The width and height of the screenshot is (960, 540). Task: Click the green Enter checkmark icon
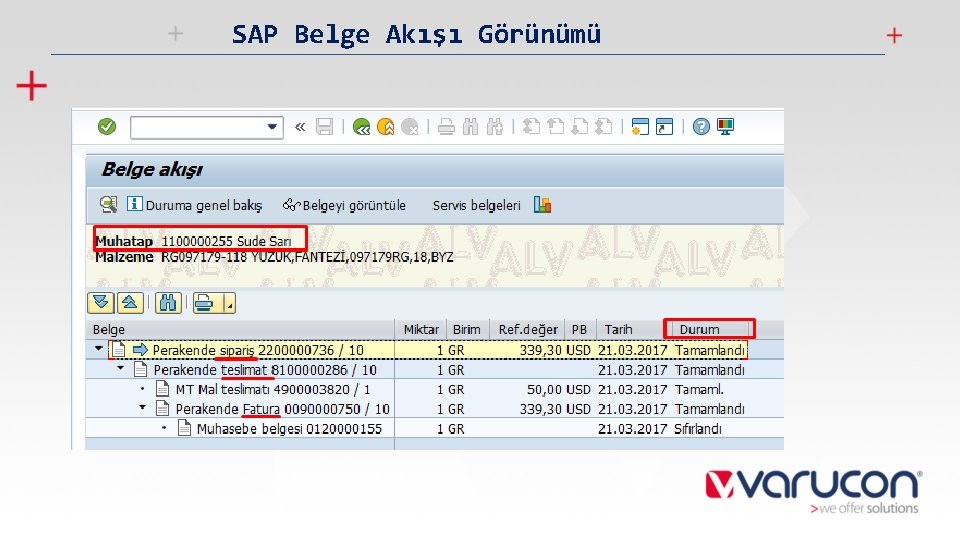[107, 127]
